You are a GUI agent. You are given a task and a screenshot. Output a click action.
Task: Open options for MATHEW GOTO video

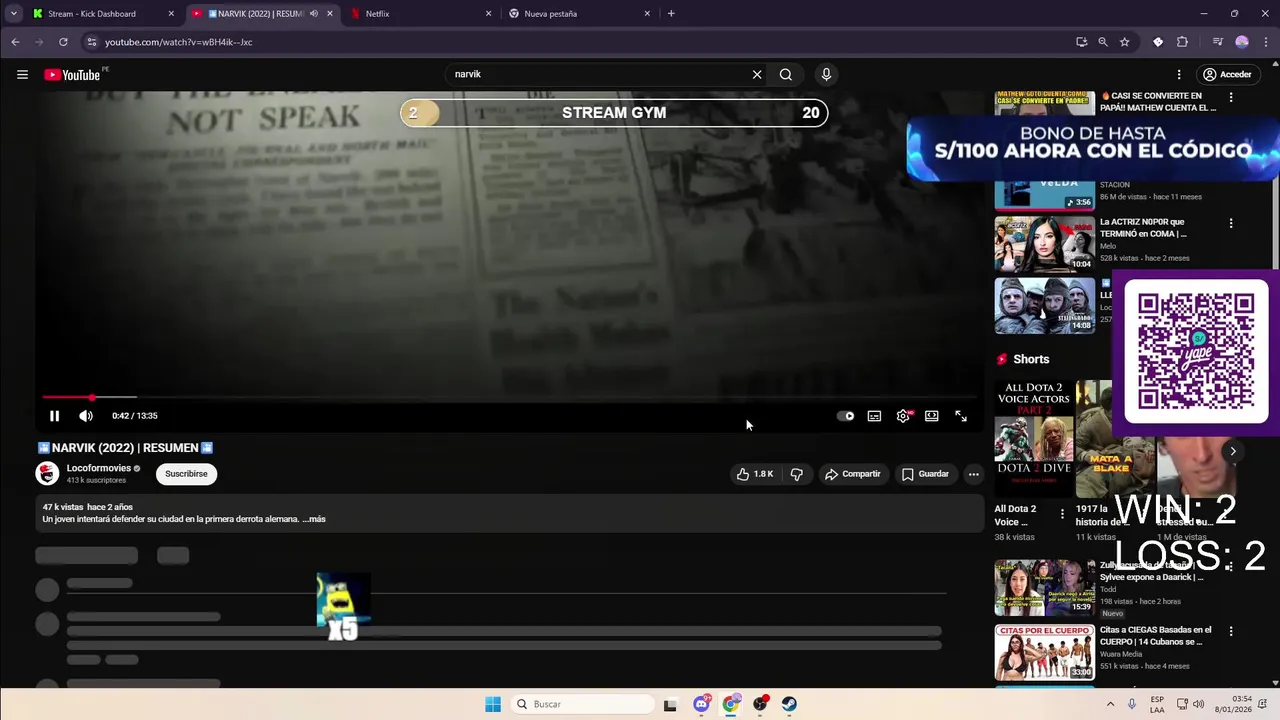(x=1231, y=98)
